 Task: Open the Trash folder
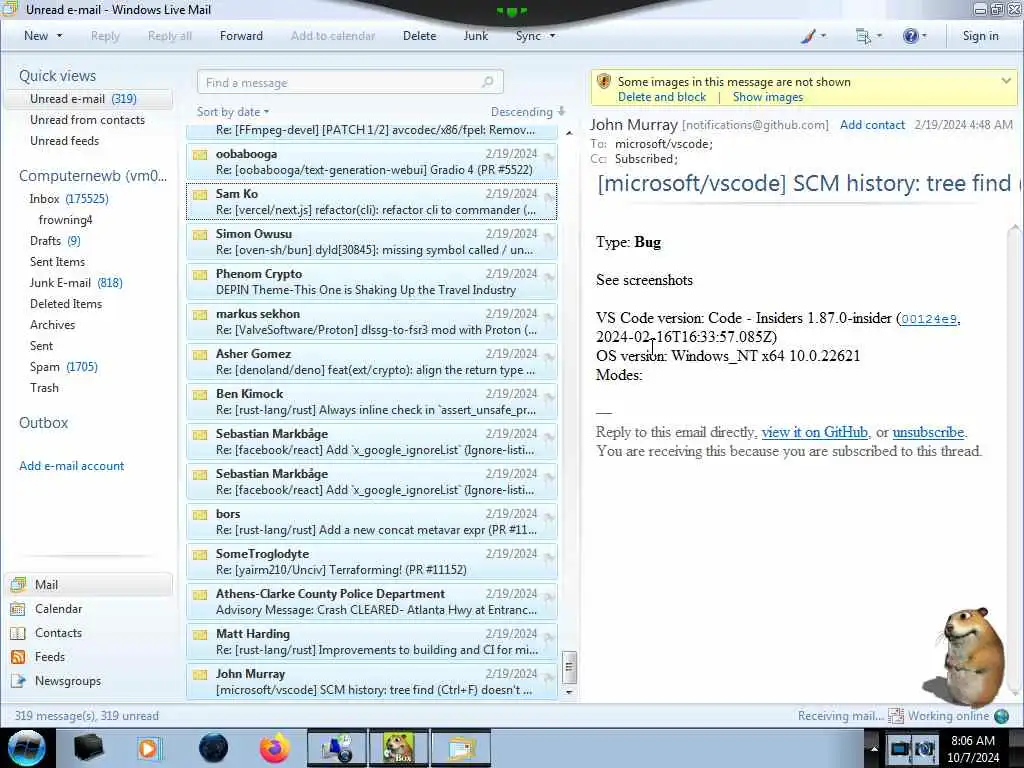pyautogui.click(x=44, y=387)
